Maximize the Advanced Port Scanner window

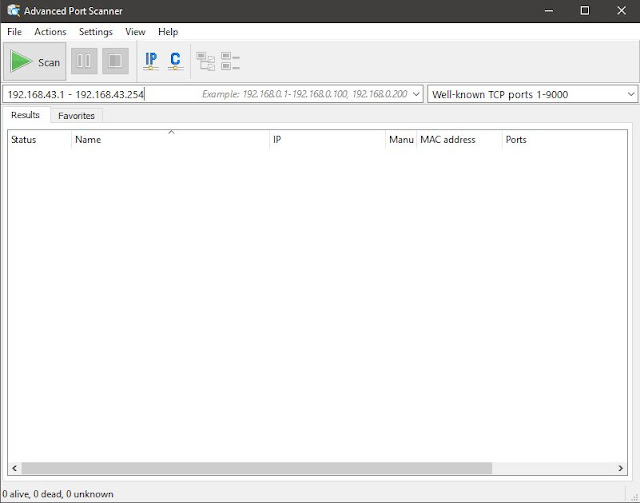(x=585, y=11)
